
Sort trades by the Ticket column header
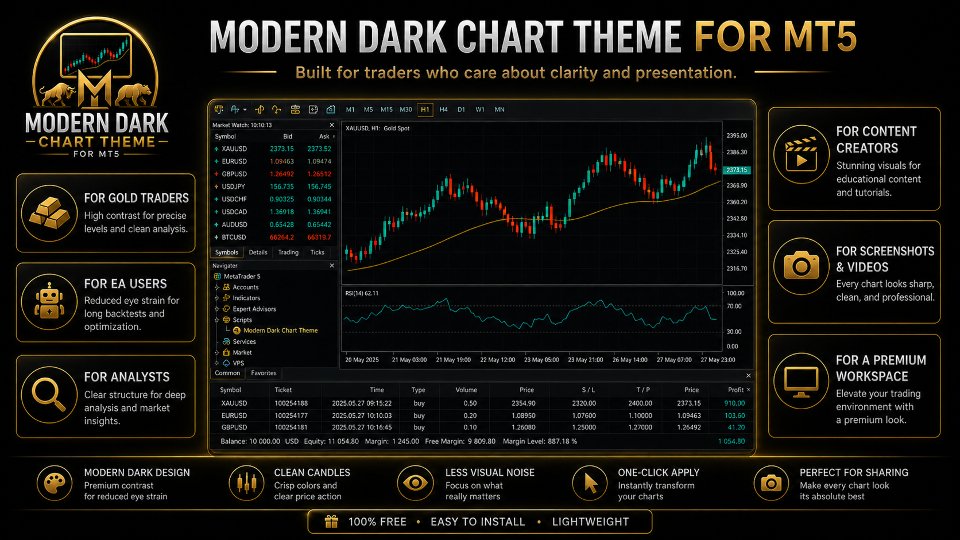coord(283,389)
